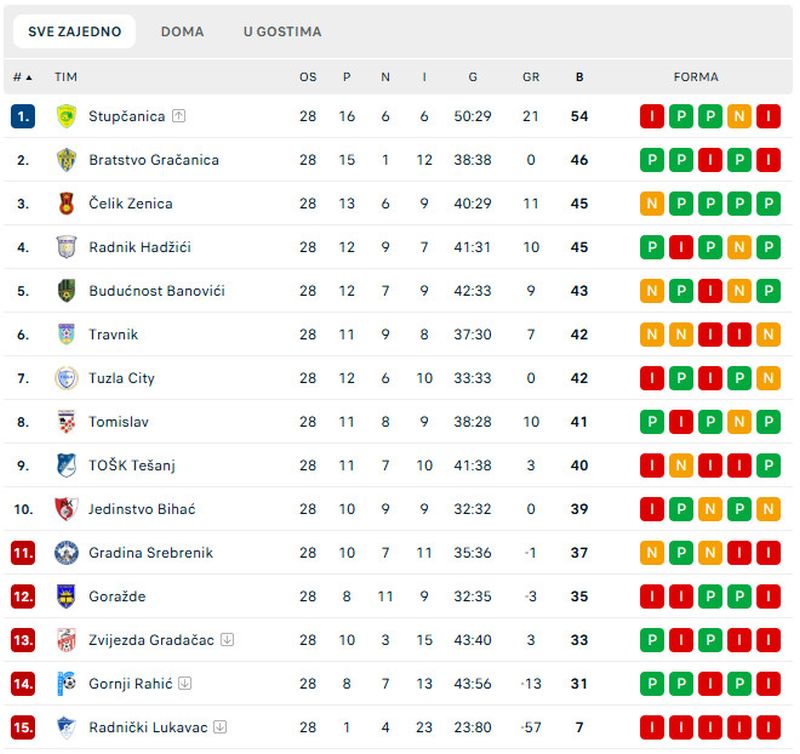Open the TOŠK Tešanj team page
This screenshot has height=754, width=800.
coord(133,465)
